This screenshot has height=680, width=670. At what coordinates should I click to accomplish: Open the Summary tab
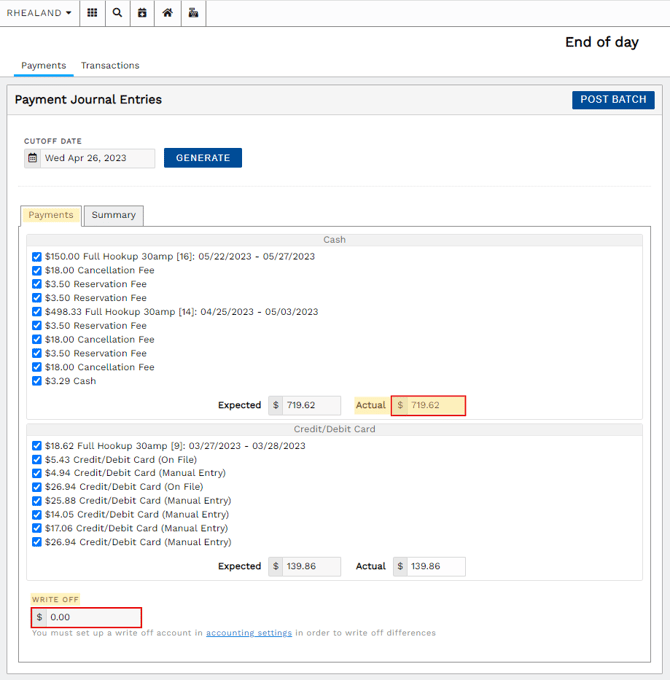(x=114, y=215)
